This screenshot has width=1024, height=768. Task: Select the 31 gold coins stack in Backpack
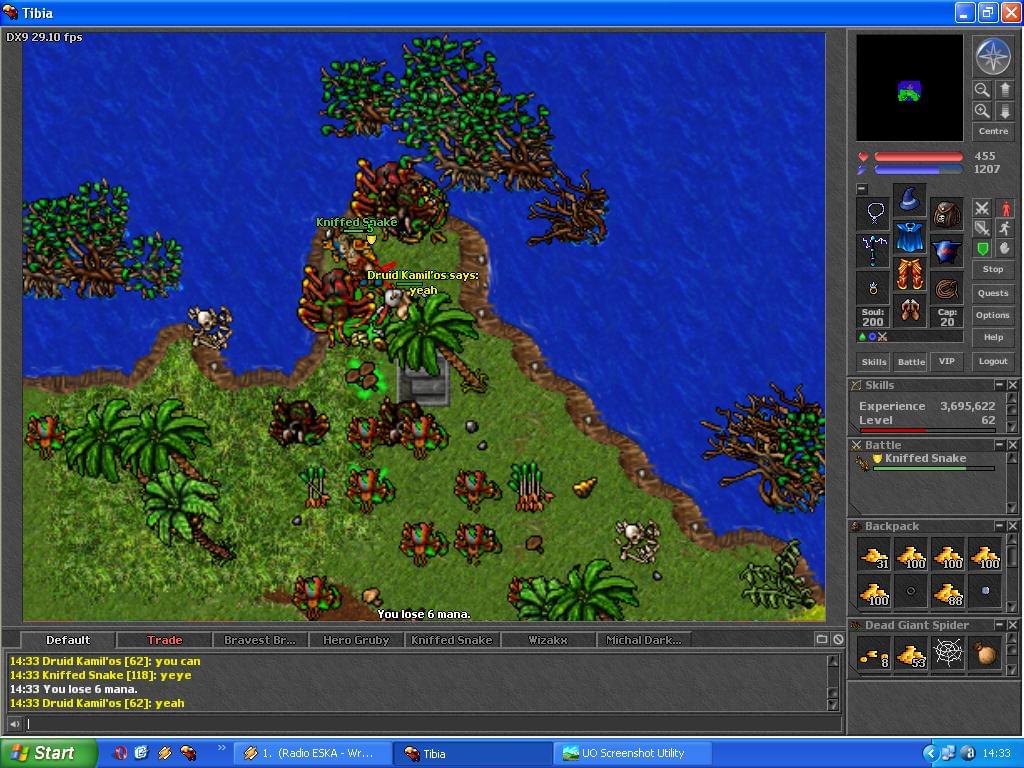pos(873,555)
